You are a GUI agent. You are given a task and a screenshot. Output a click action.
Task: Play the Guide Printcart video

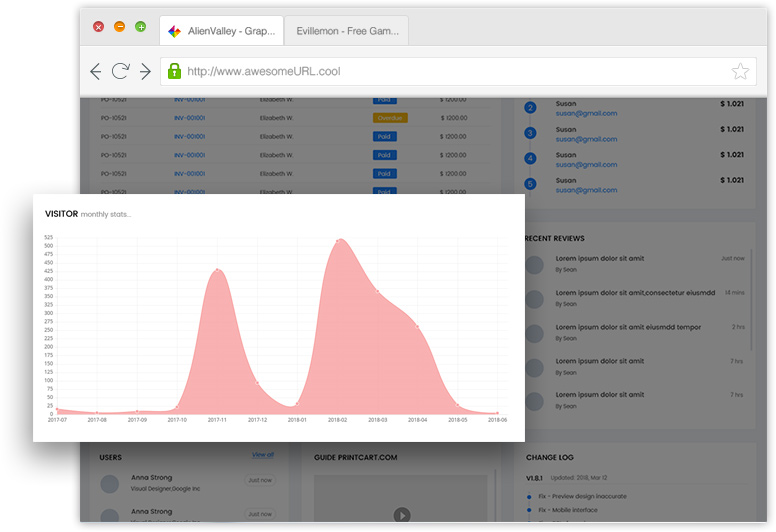[401, 515]
